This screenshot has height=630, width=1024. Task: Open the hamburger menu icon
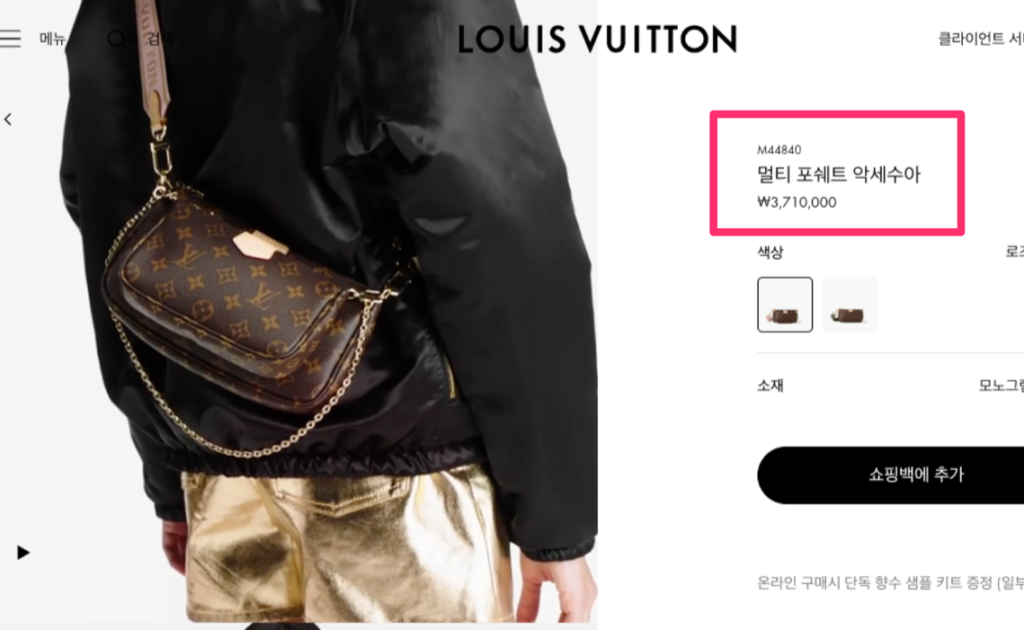click(x=10, y=39)
